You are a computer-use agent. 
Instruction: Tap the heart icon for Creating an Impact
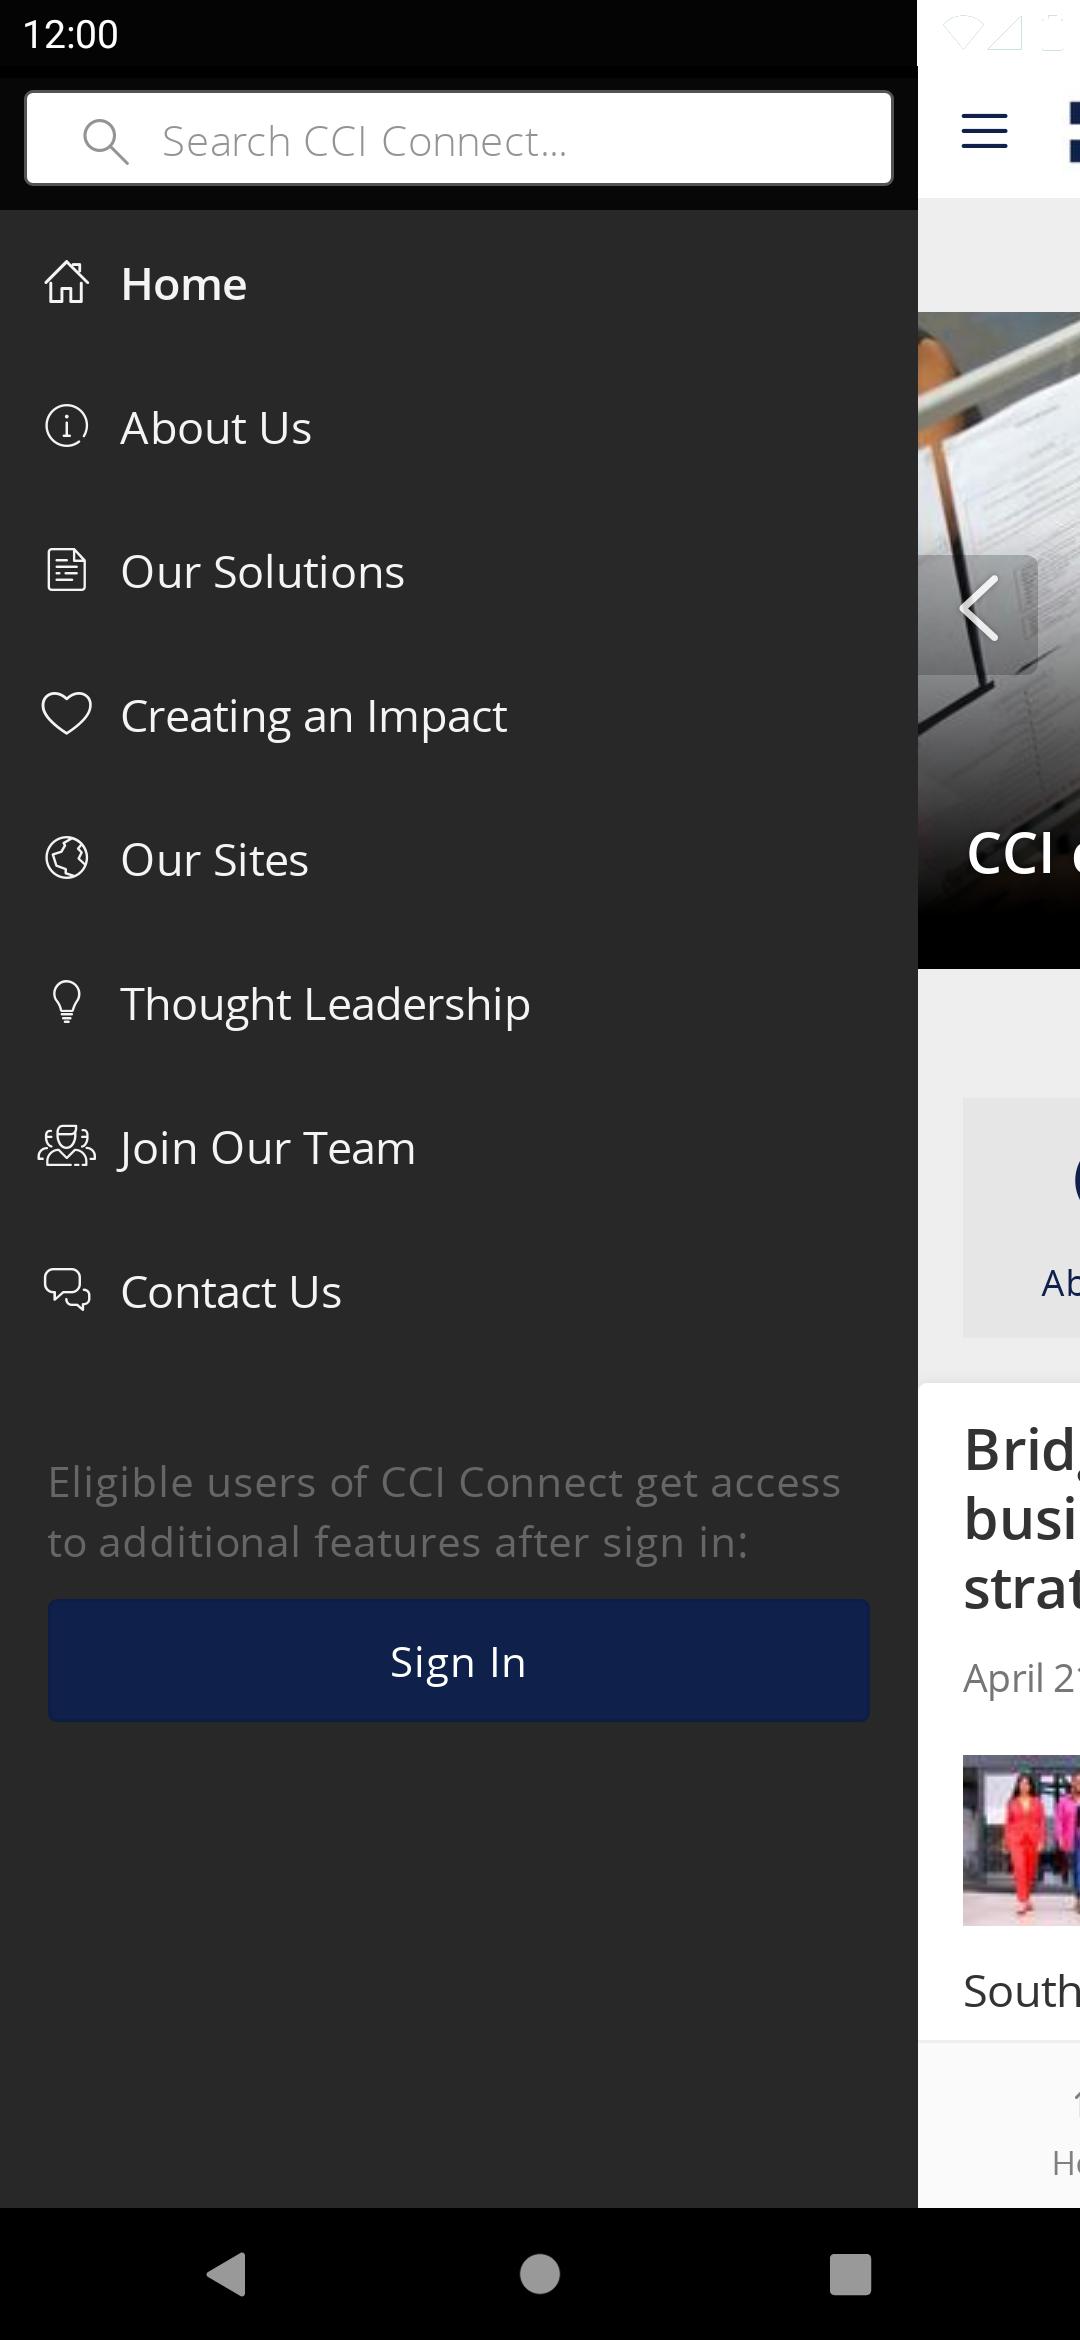coord(66,714)
